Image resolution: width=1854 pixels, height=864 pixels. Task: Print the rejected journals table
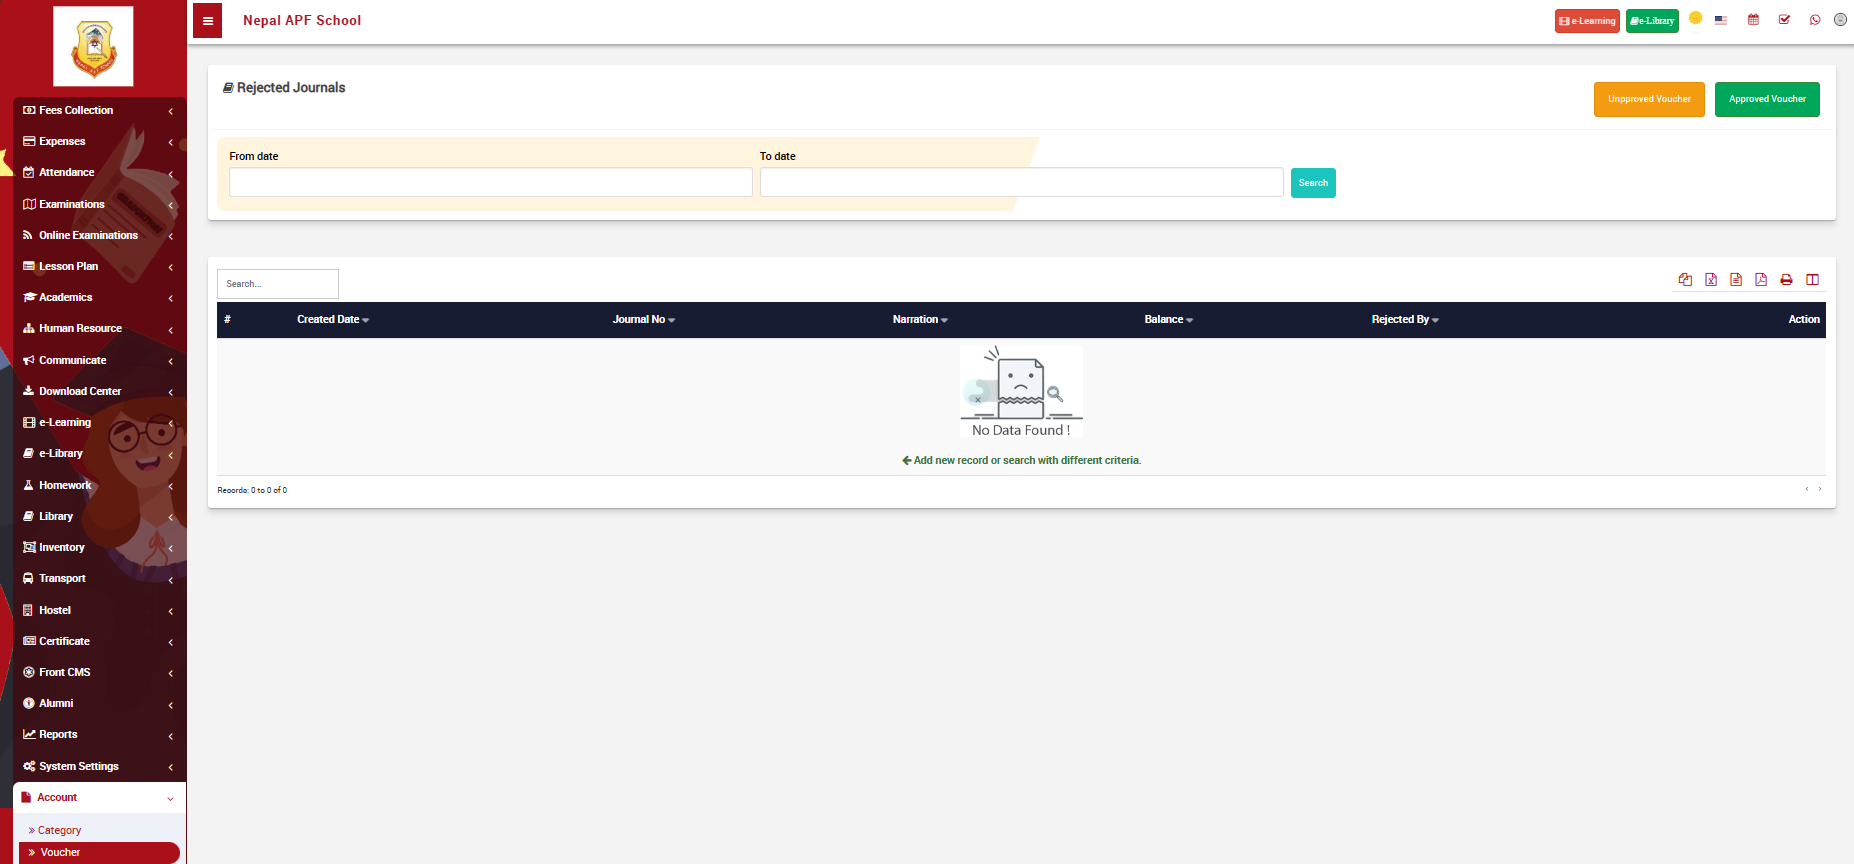[1786, 280]
